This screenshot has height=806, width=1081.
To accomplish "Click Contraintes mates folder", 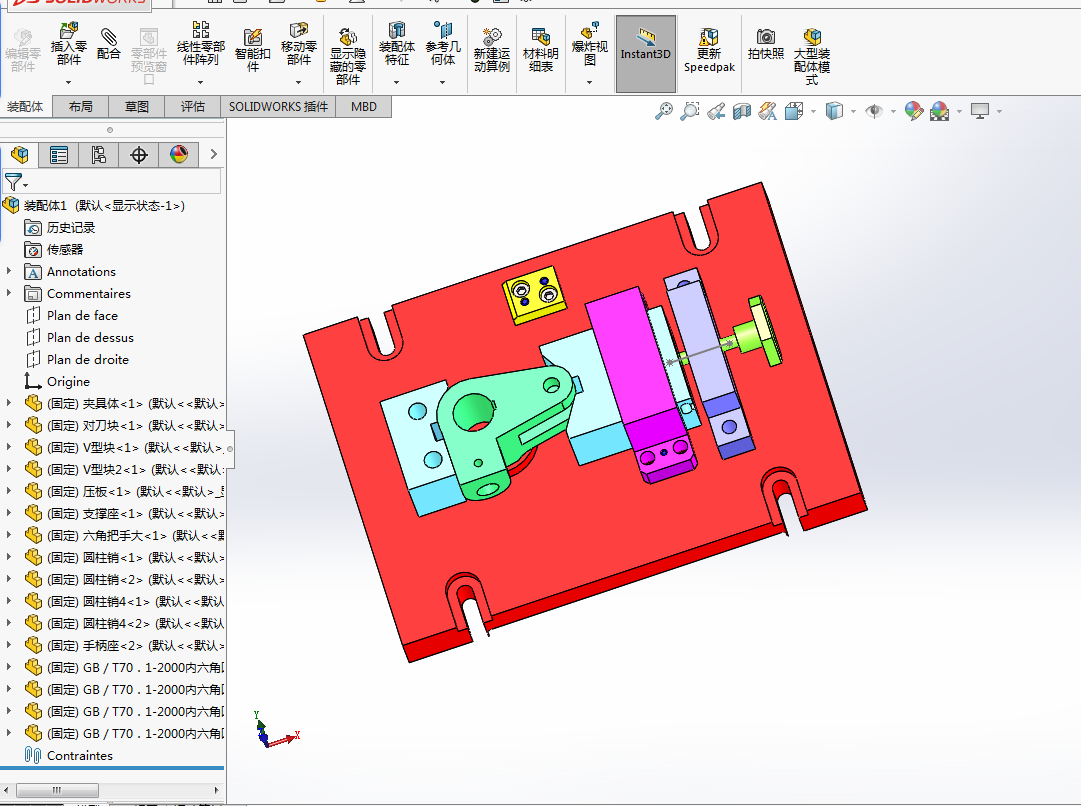I will click(68, 756).
